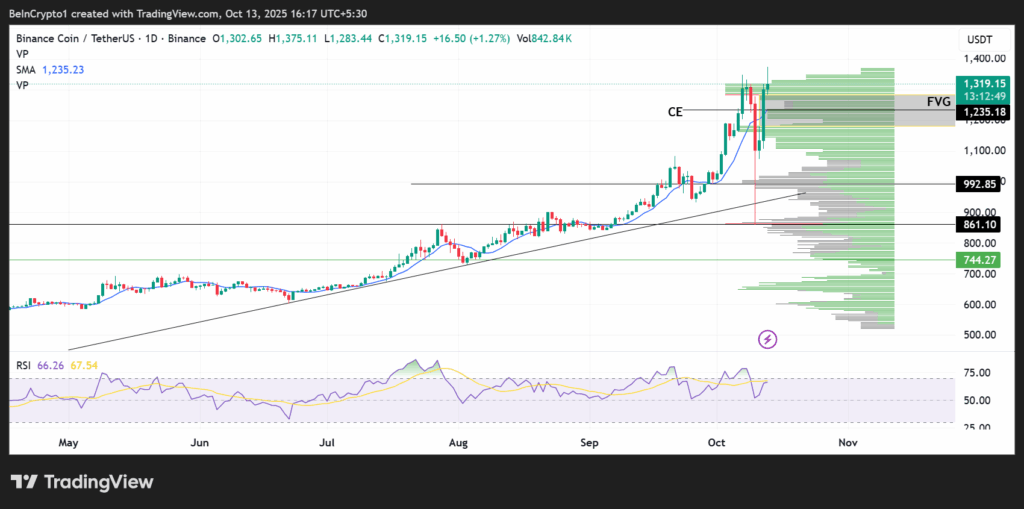Toggle the first VP indicator legend
The image size is (1024, 509).
22,54
